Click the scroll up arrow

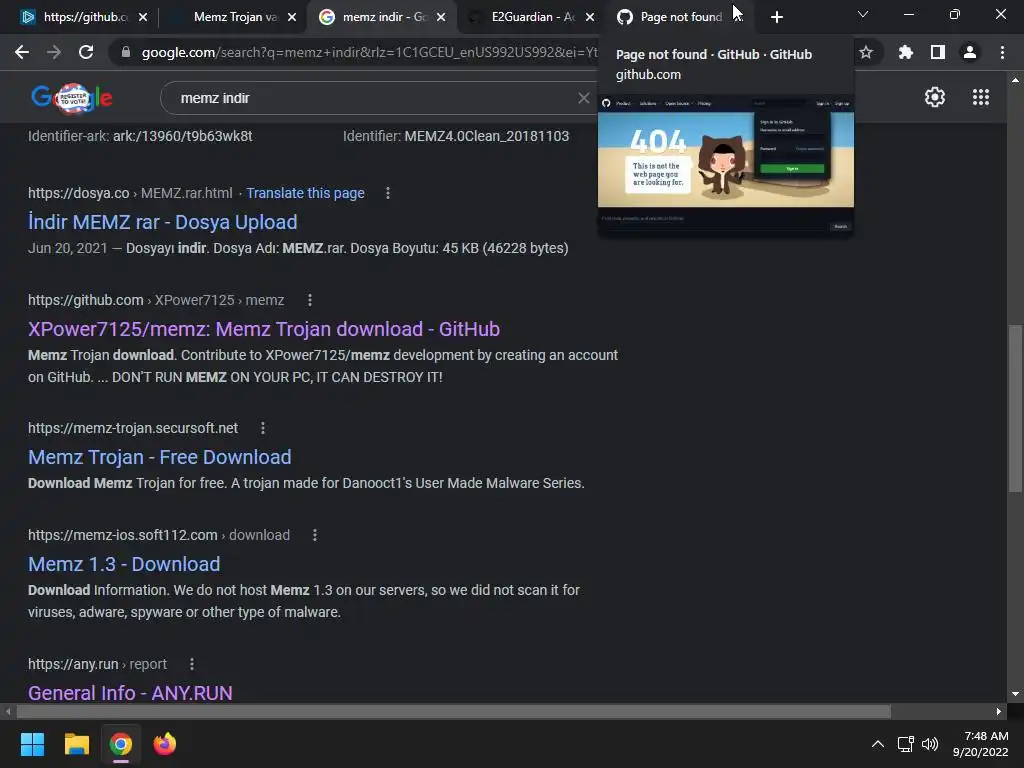click(1015, 80)
